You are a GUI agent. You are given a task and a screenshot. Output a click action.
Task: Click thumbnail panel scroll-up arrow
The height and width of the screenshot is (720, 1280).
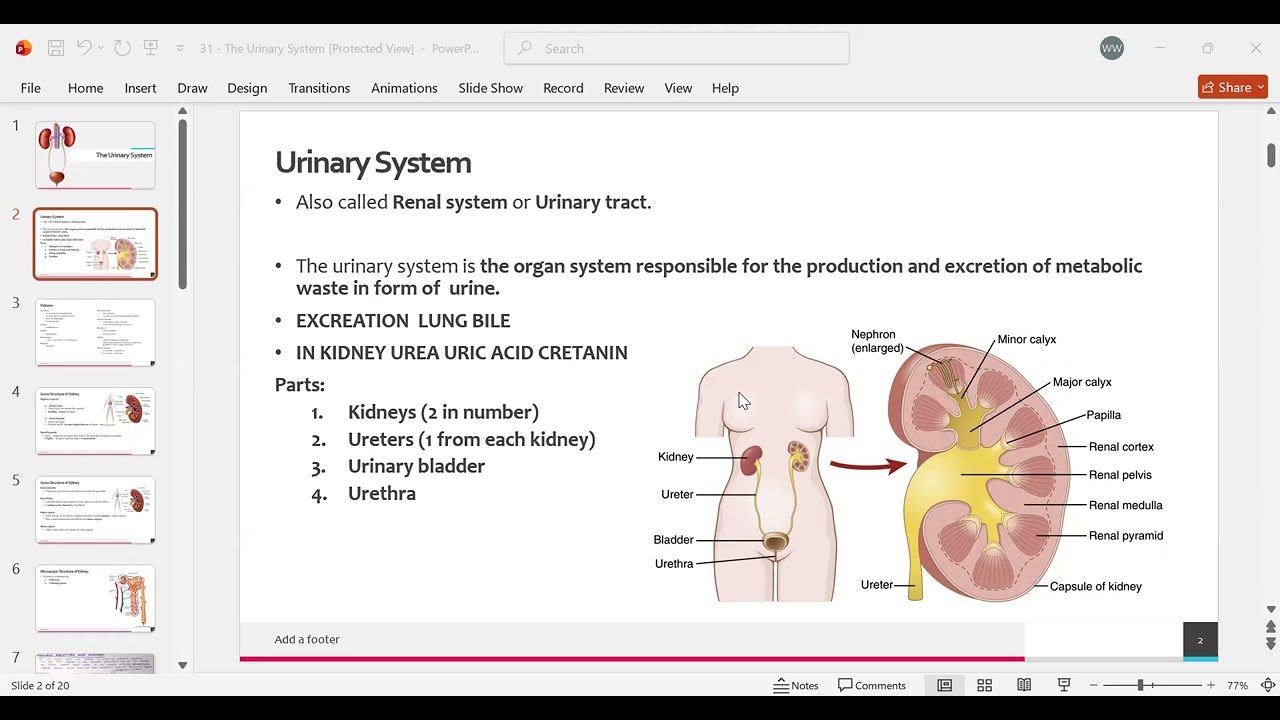tap(182, 109)
